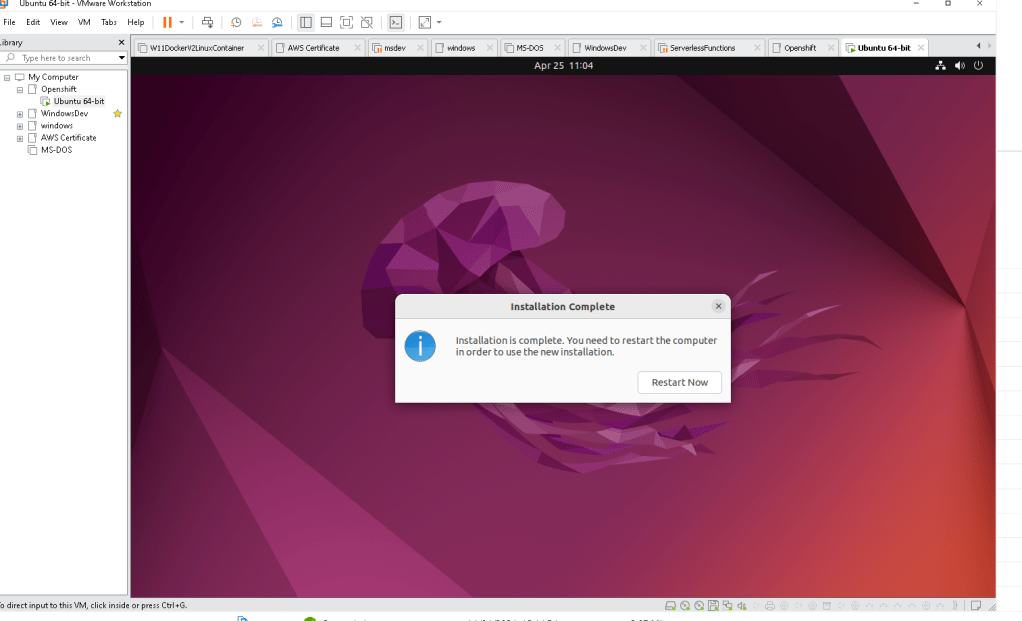Toggle the console view button
The height and width of the screenshot is (621, 1022).
click(396, 22)
